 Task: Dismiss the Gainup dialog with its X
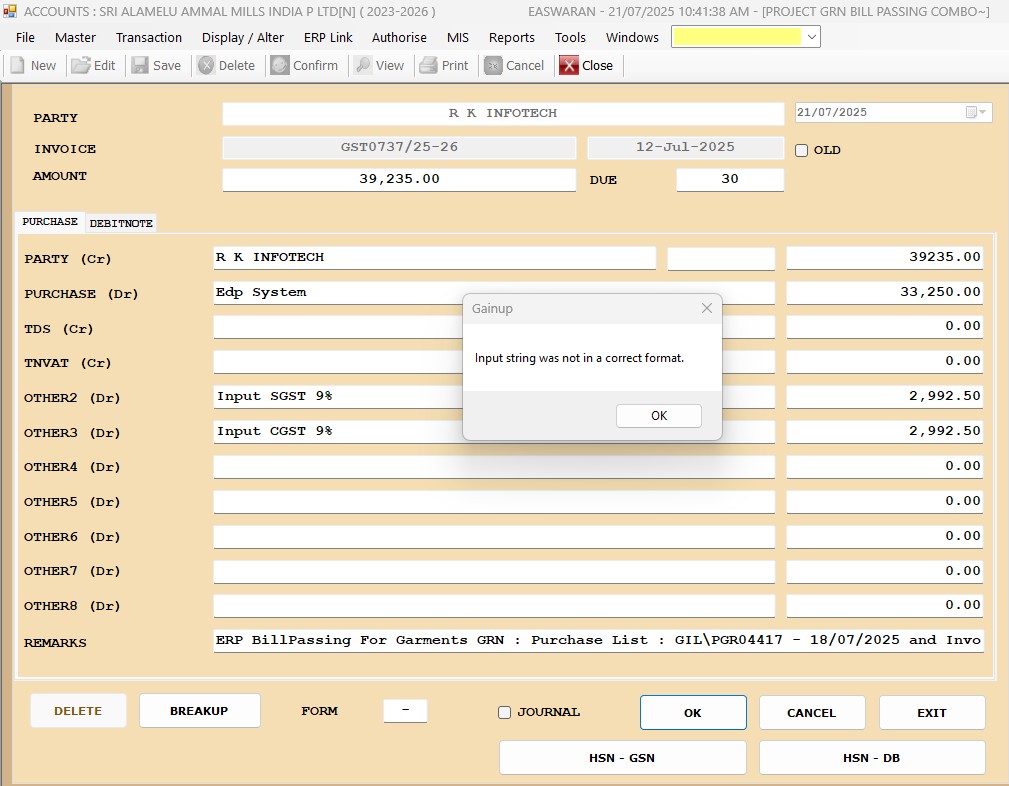point(706,309)
